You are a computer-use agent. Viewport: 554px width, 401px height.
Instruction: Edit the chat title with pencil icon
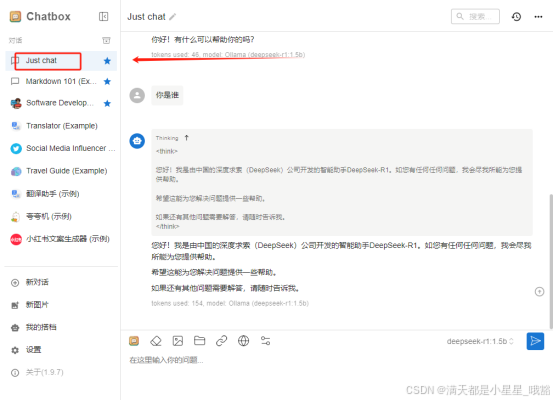coord(172,17)
